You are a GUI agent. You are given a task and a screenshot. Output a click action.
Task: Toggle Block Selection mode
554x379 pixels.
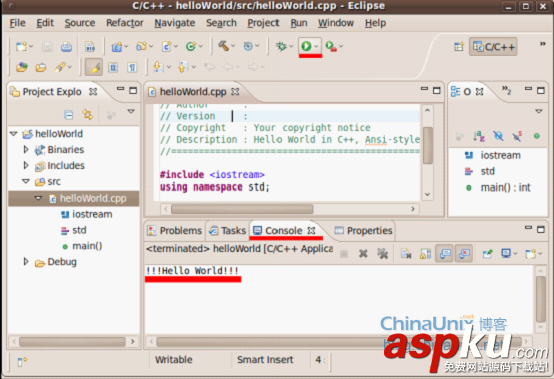(113, 67)
